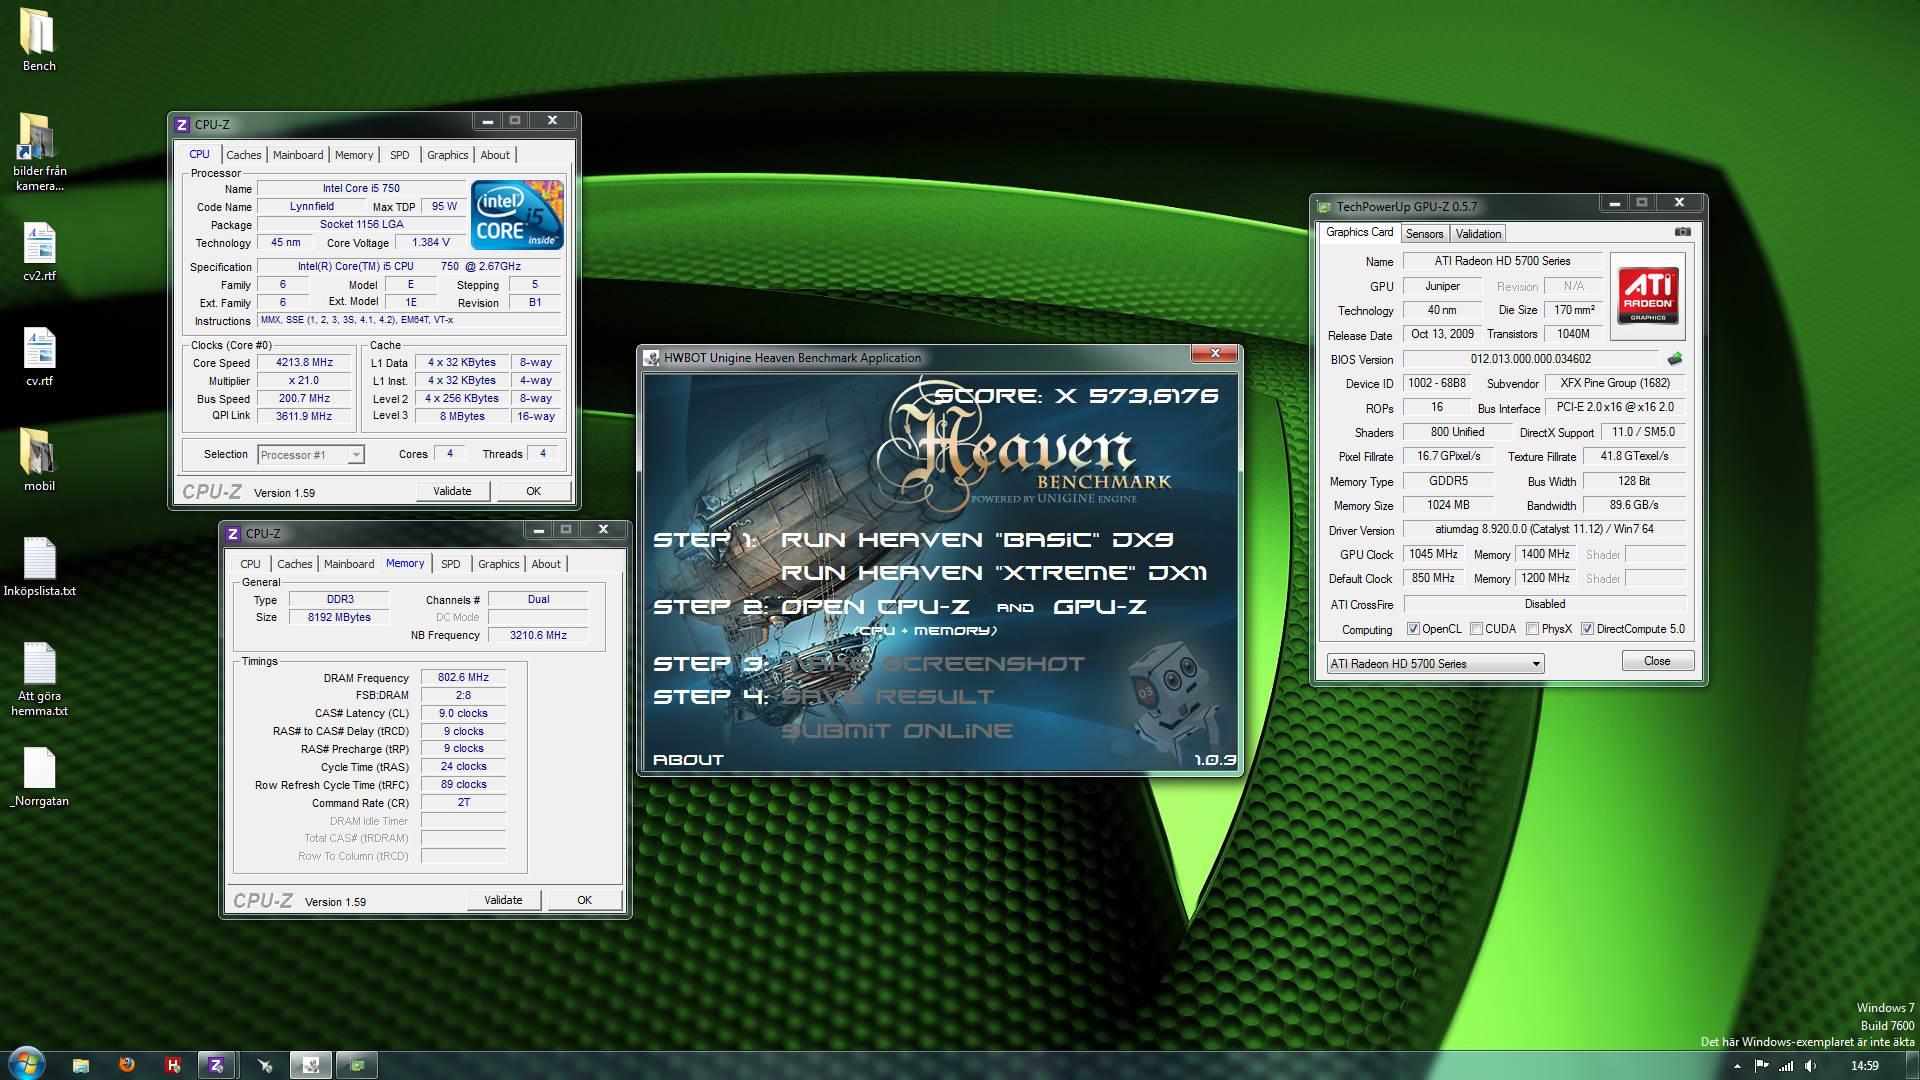Open Graphics tab in lower CPU-Z window

pyautogui.click(x=498, y=564)
